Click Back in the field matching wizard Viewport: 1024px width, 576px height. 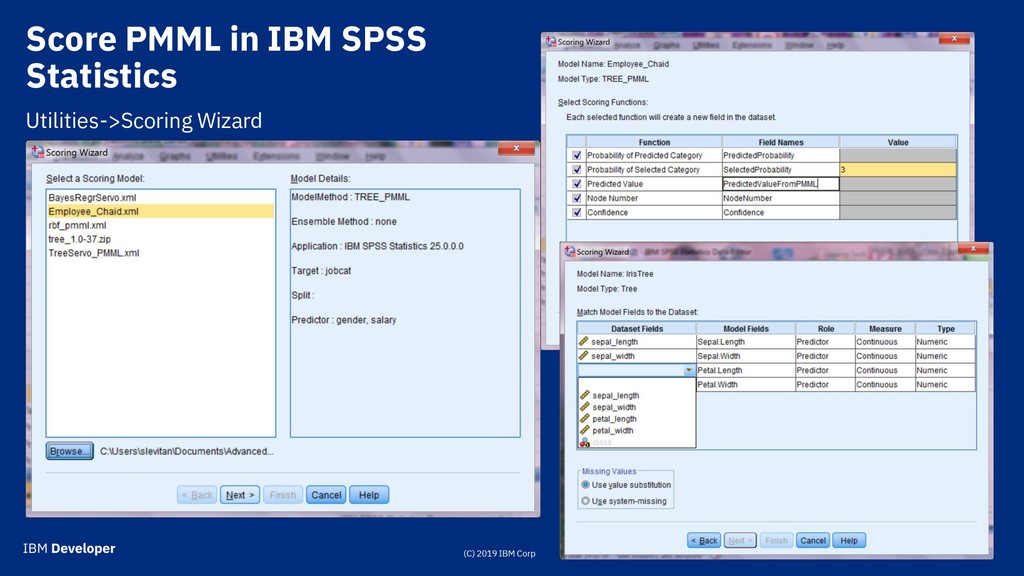pos(704,541)
